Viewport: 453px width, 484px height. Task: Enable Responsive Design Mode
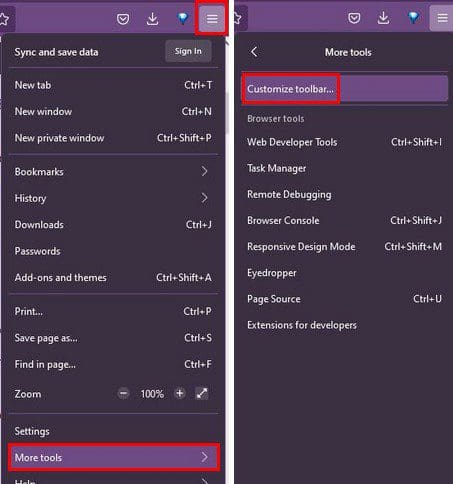(345, 247)
